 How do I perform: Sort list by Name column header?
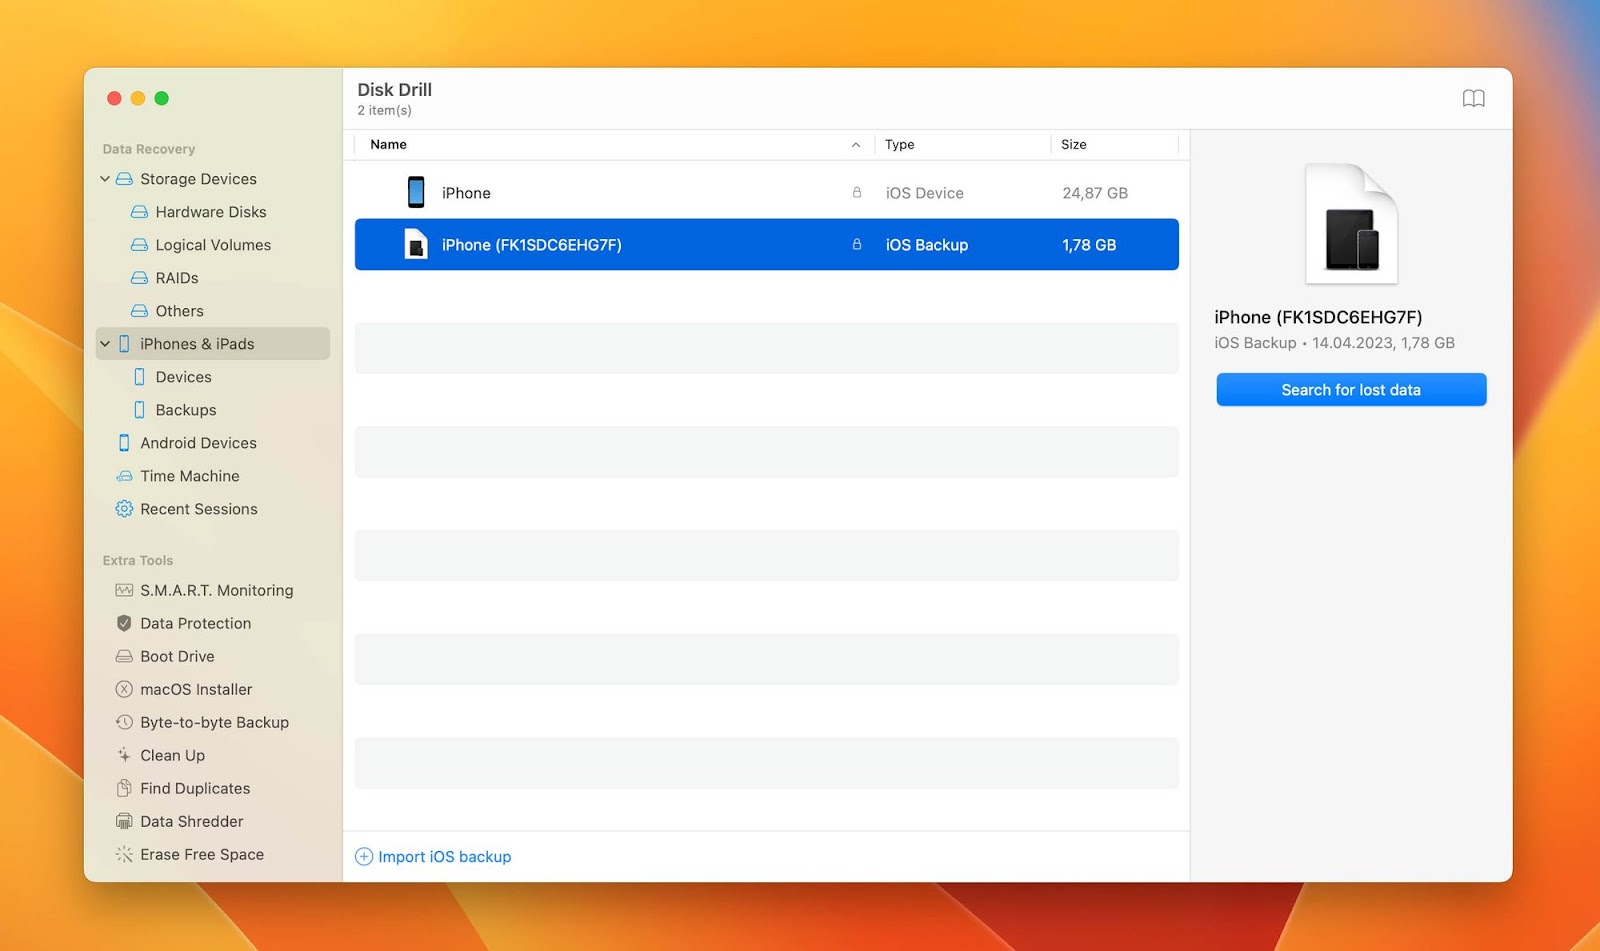click(388, 145)
